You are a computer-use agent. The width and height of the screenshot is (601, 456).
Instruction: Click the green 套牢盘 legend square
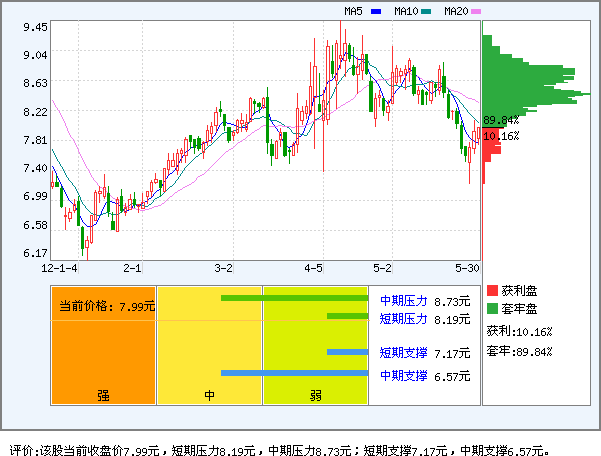[x=492, y=308]
